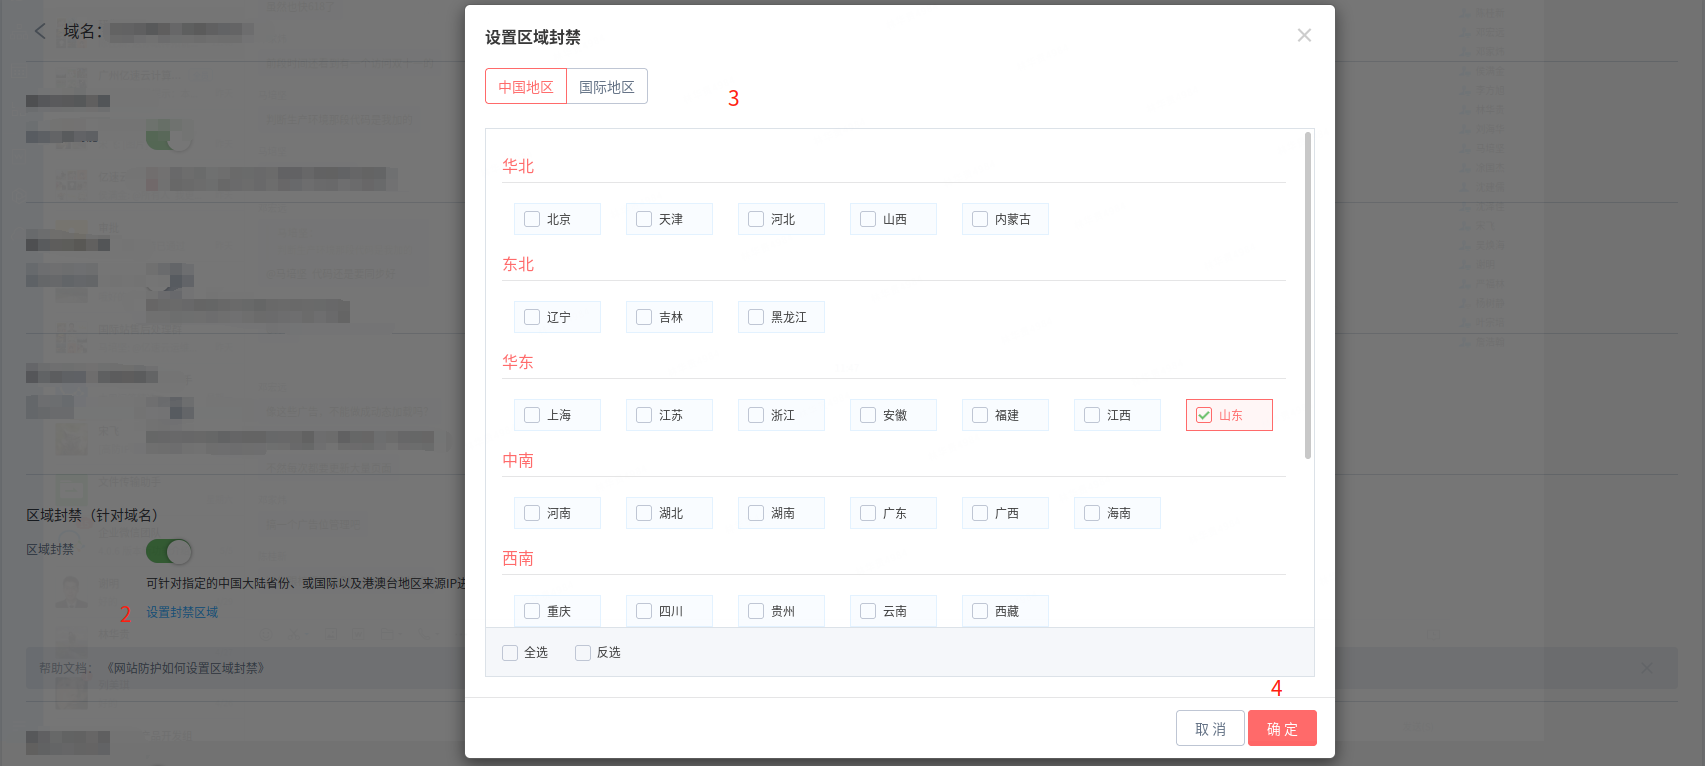Check the 北京 province checkbox
Viewport: 1705px width, 766px height.
pos(532,219)
